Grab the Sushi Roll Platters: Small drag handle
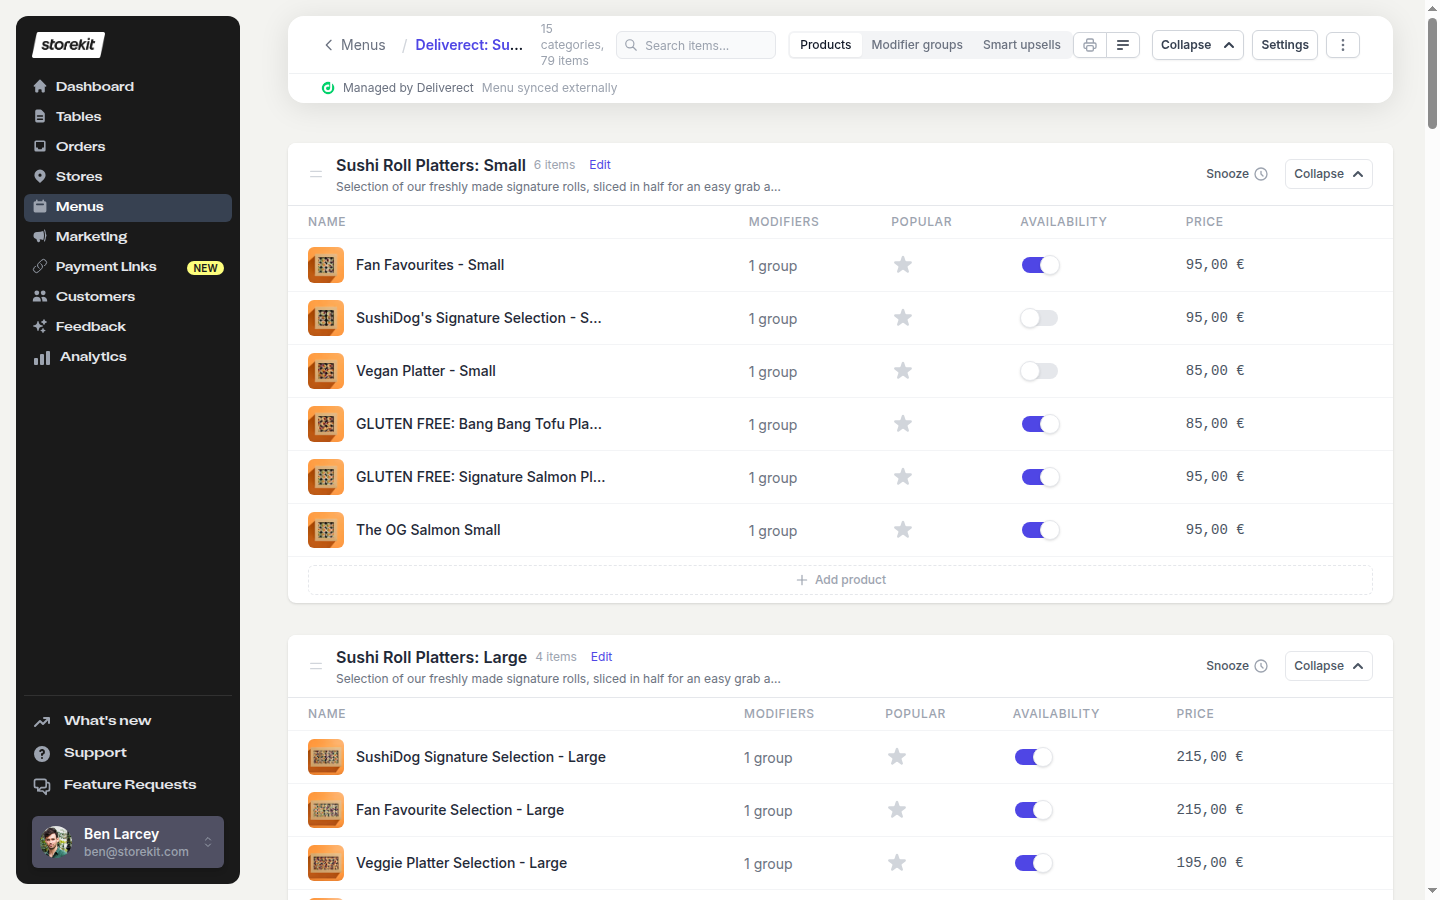 click(316, 174)
